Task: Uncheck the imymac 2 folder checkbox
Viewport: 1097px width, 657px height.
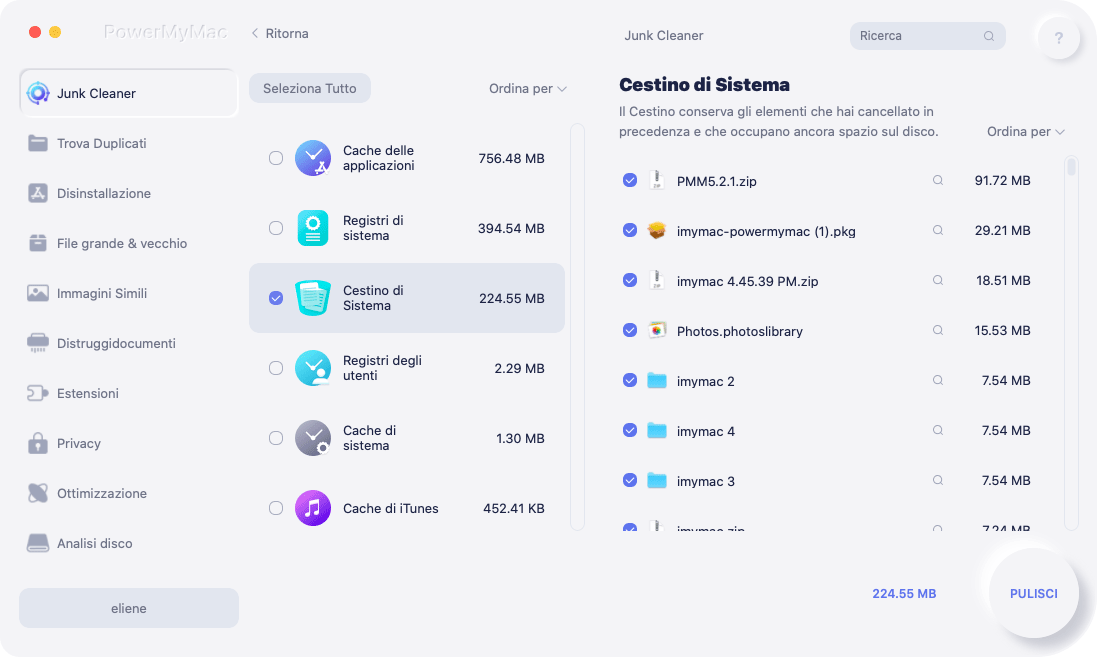Action: click(630, 381)
